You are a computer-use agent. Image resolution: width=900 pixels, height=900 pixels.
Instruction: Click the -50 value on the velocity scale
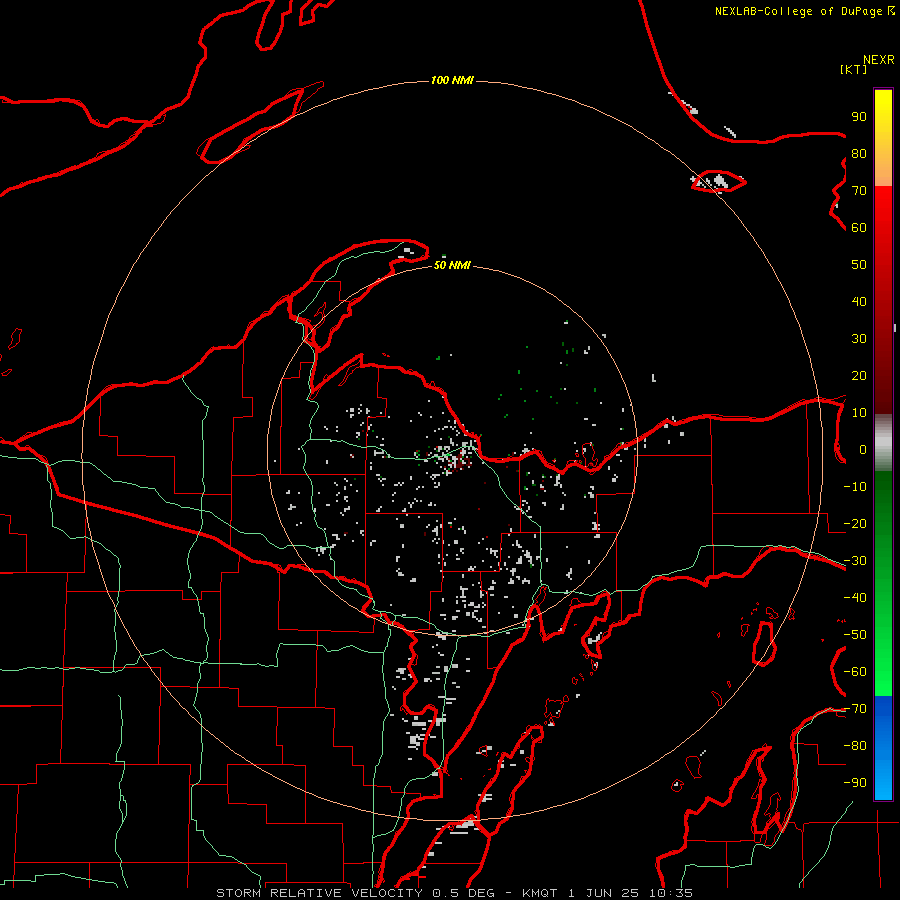pyautogui.click(x=855, y=635)
